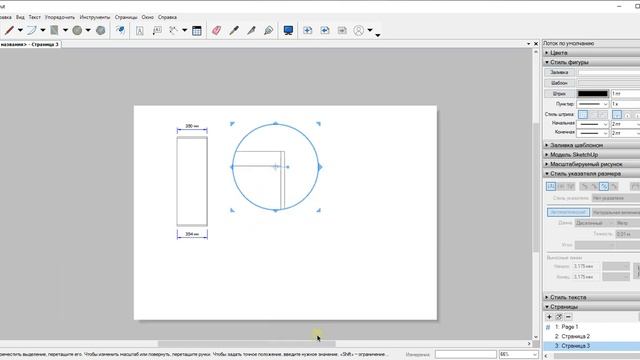Viewport: 640px width, 360px height.
Task: Select the Linear Dimension tool
Action: 174,31
